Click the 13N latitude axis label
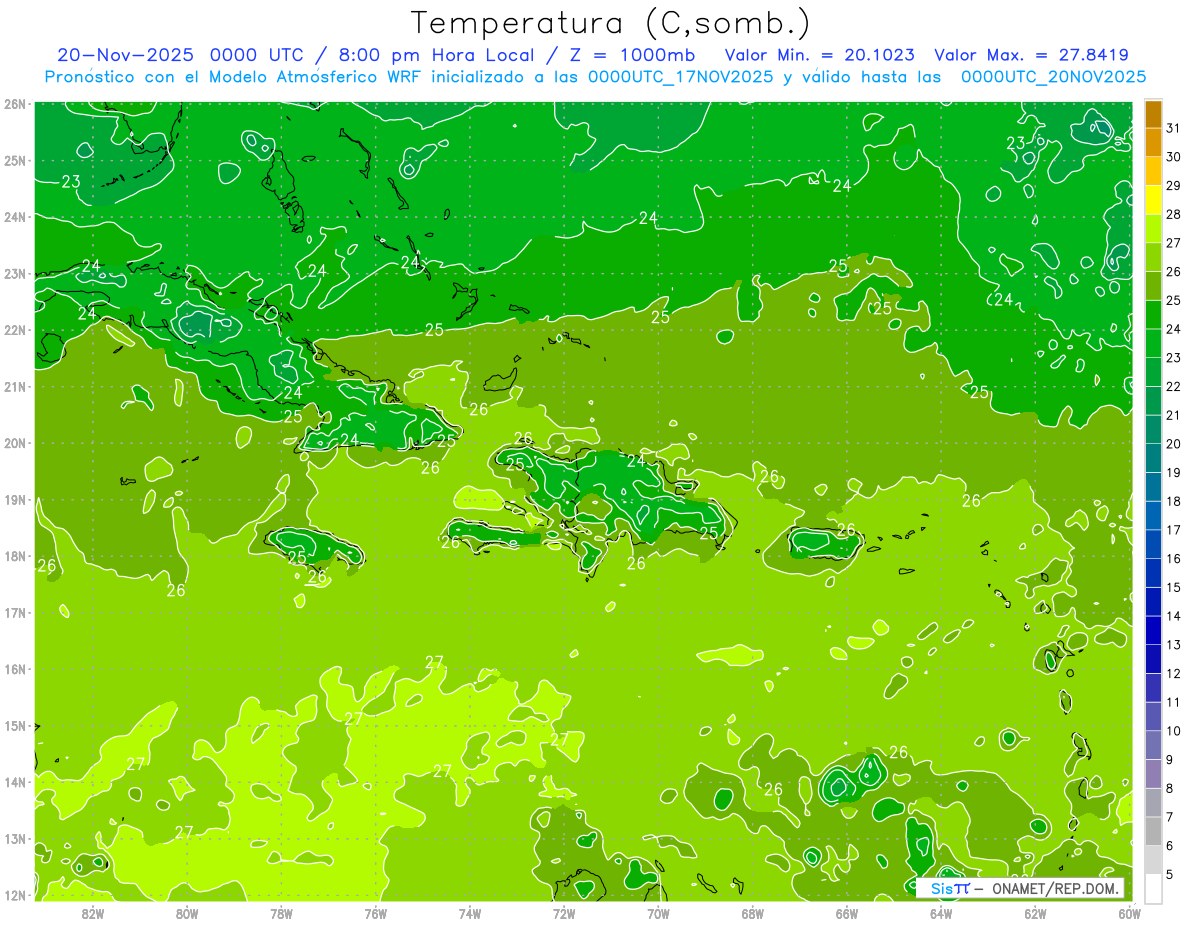Viewport: 1200px width, 927px height. (15, 839)
